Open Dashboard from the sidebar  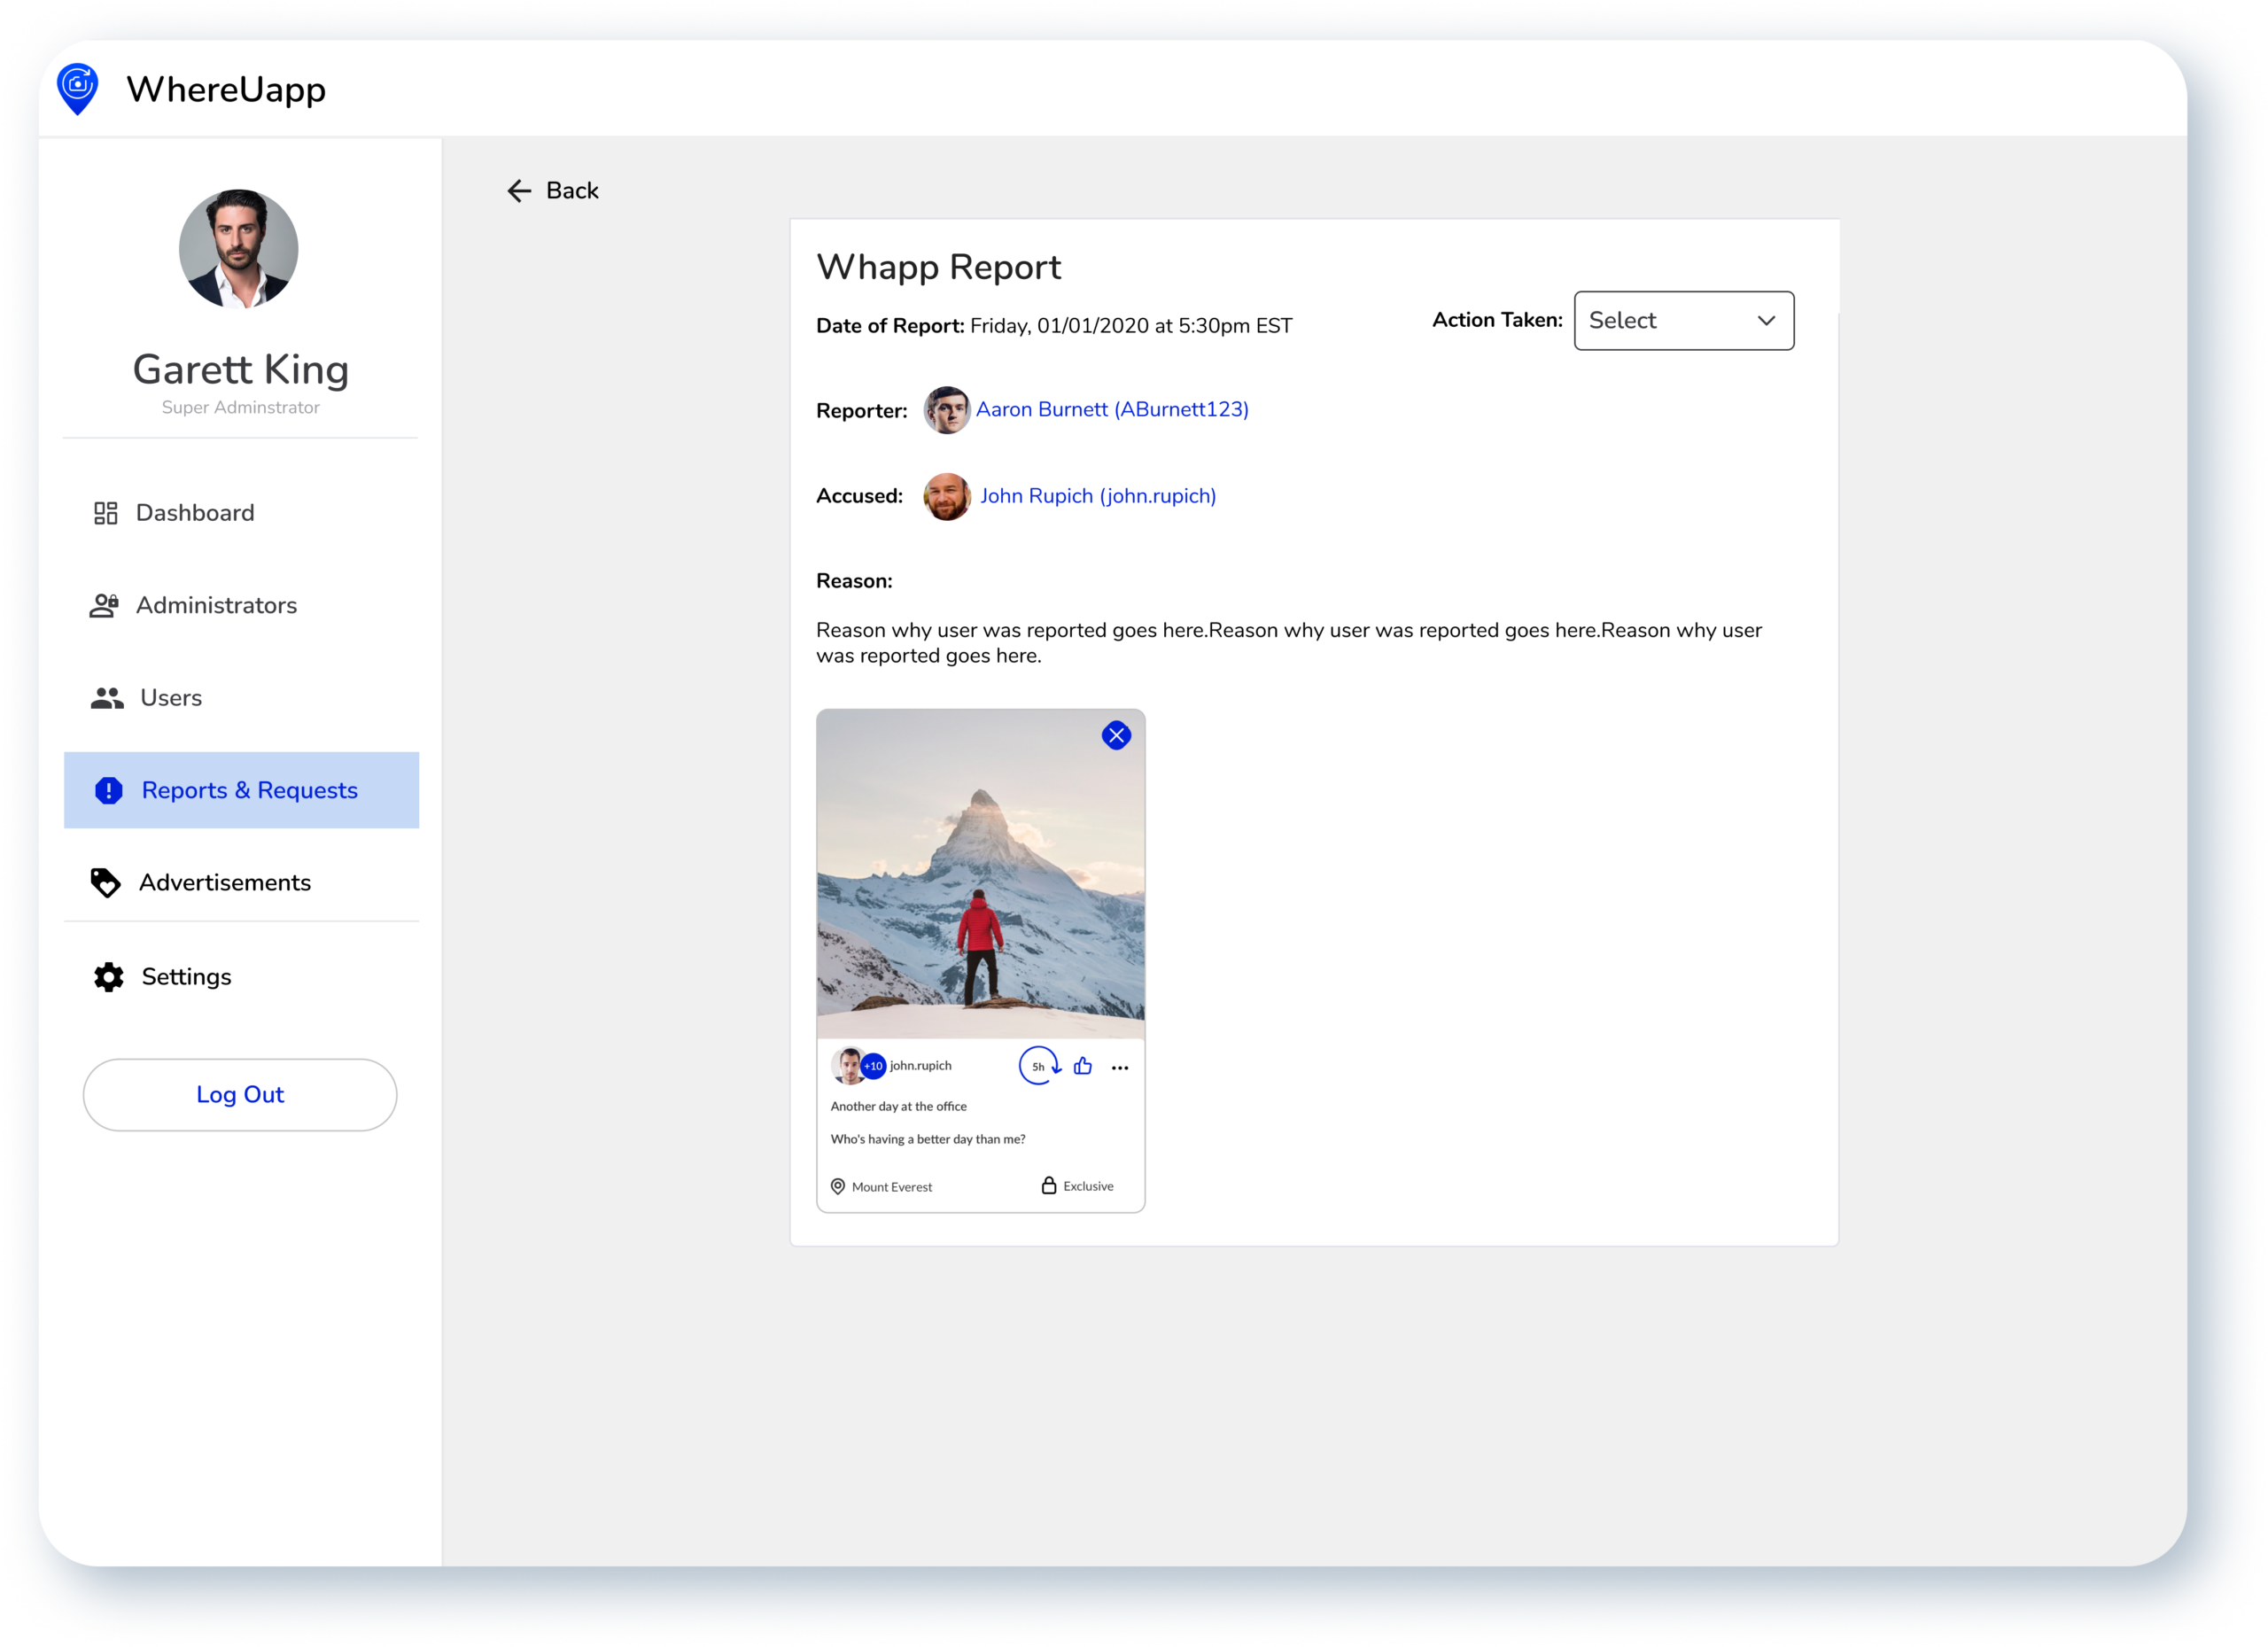tap(195, 513)
